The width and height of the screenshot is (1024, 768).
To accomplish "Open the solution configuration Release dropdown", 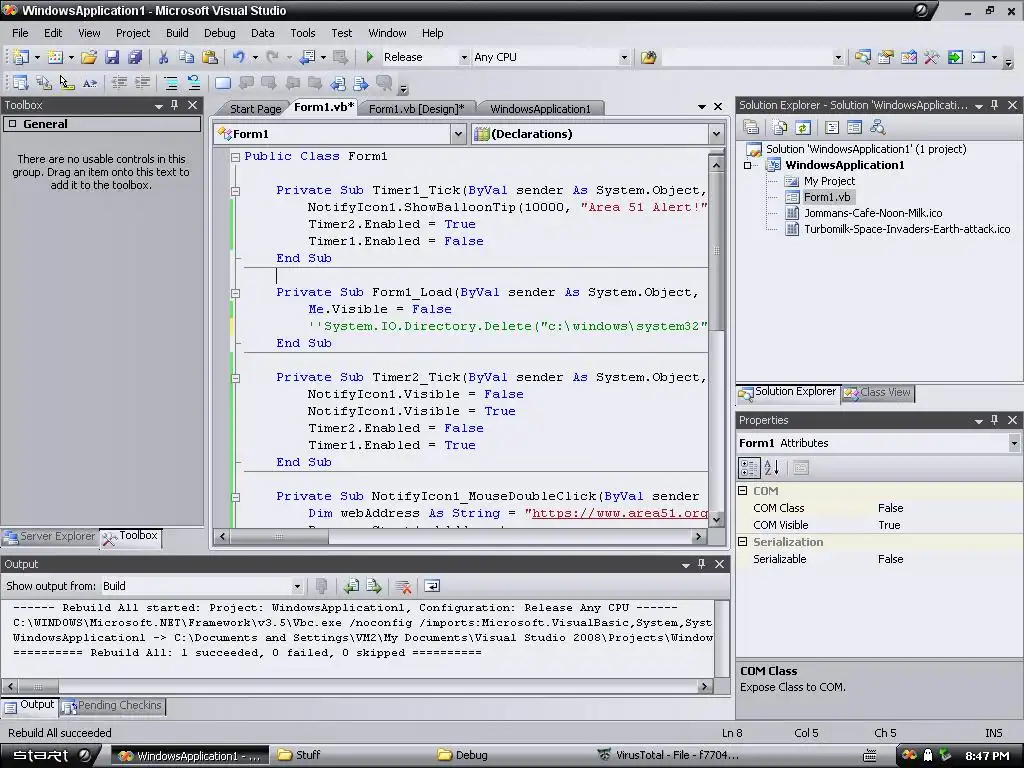I will (464, 57).
